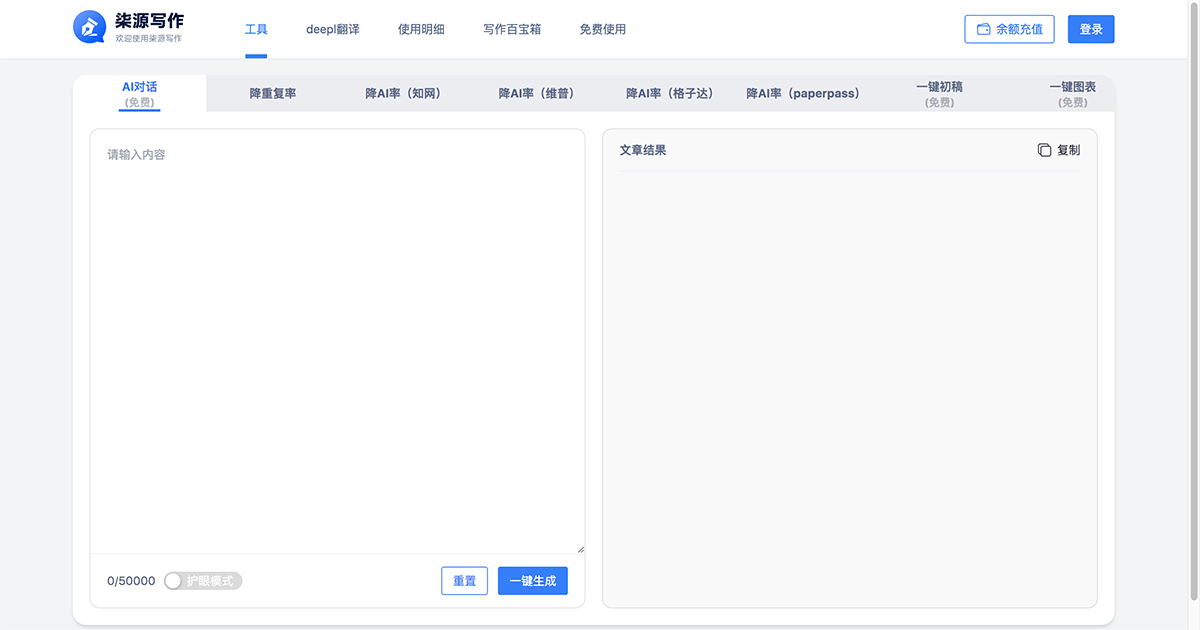
Task: Switch to the 一键图表 tab
Action: point(1072,94)
